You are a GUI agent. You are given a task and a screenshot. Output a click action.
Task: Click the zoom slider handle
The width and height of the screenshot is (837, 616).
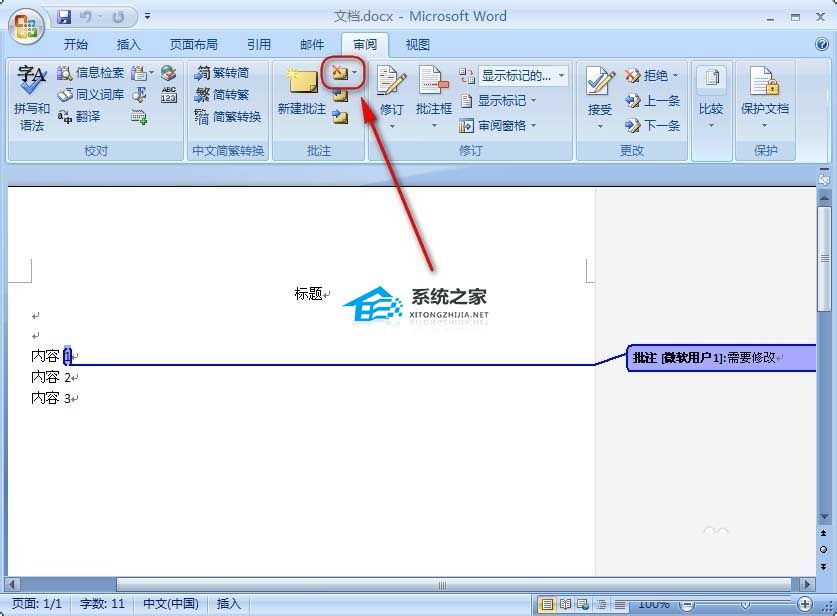745,605
